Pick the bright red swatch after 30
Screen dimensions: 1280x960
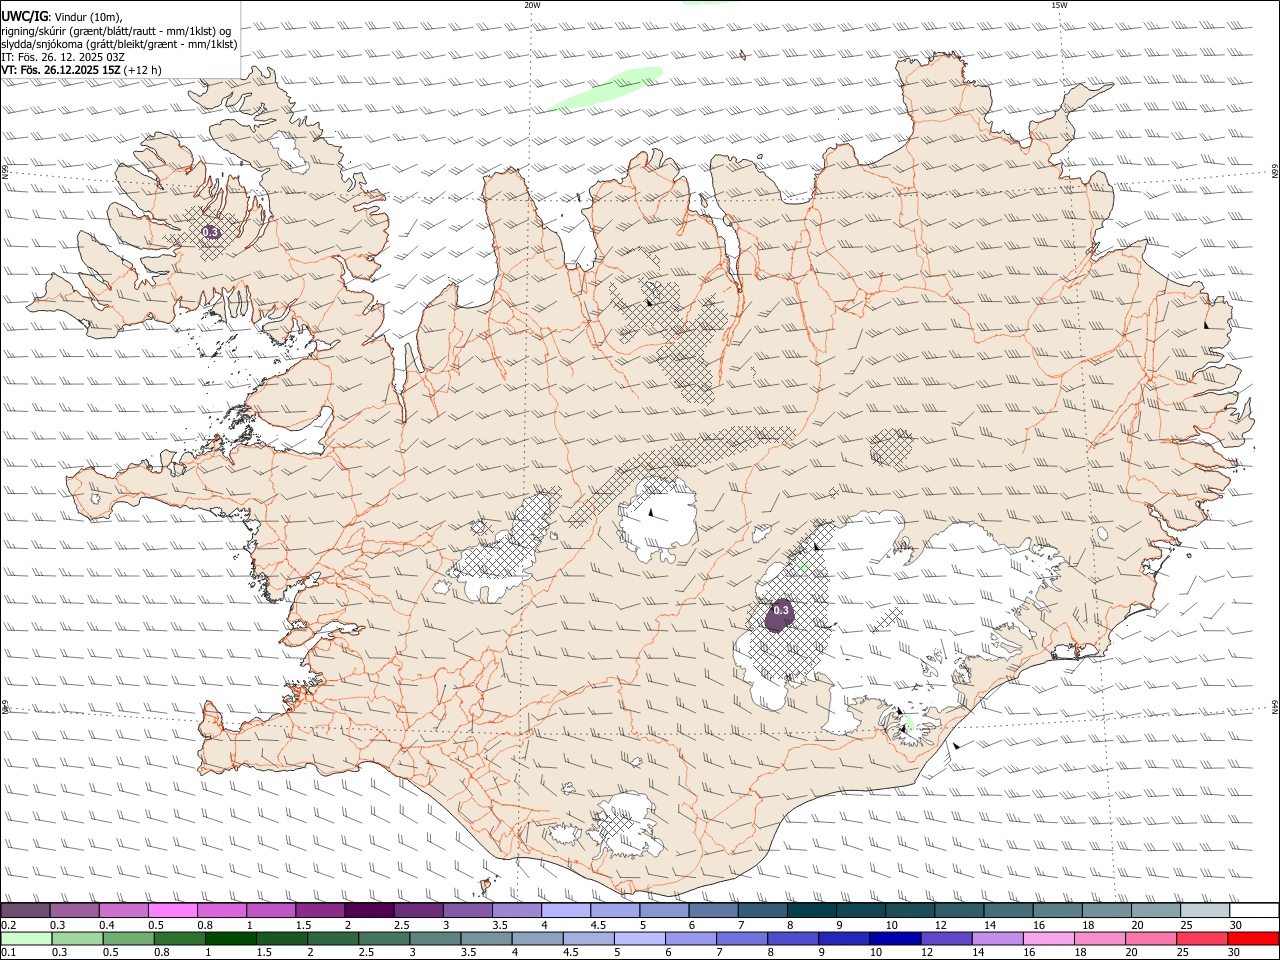[1253, 939]
